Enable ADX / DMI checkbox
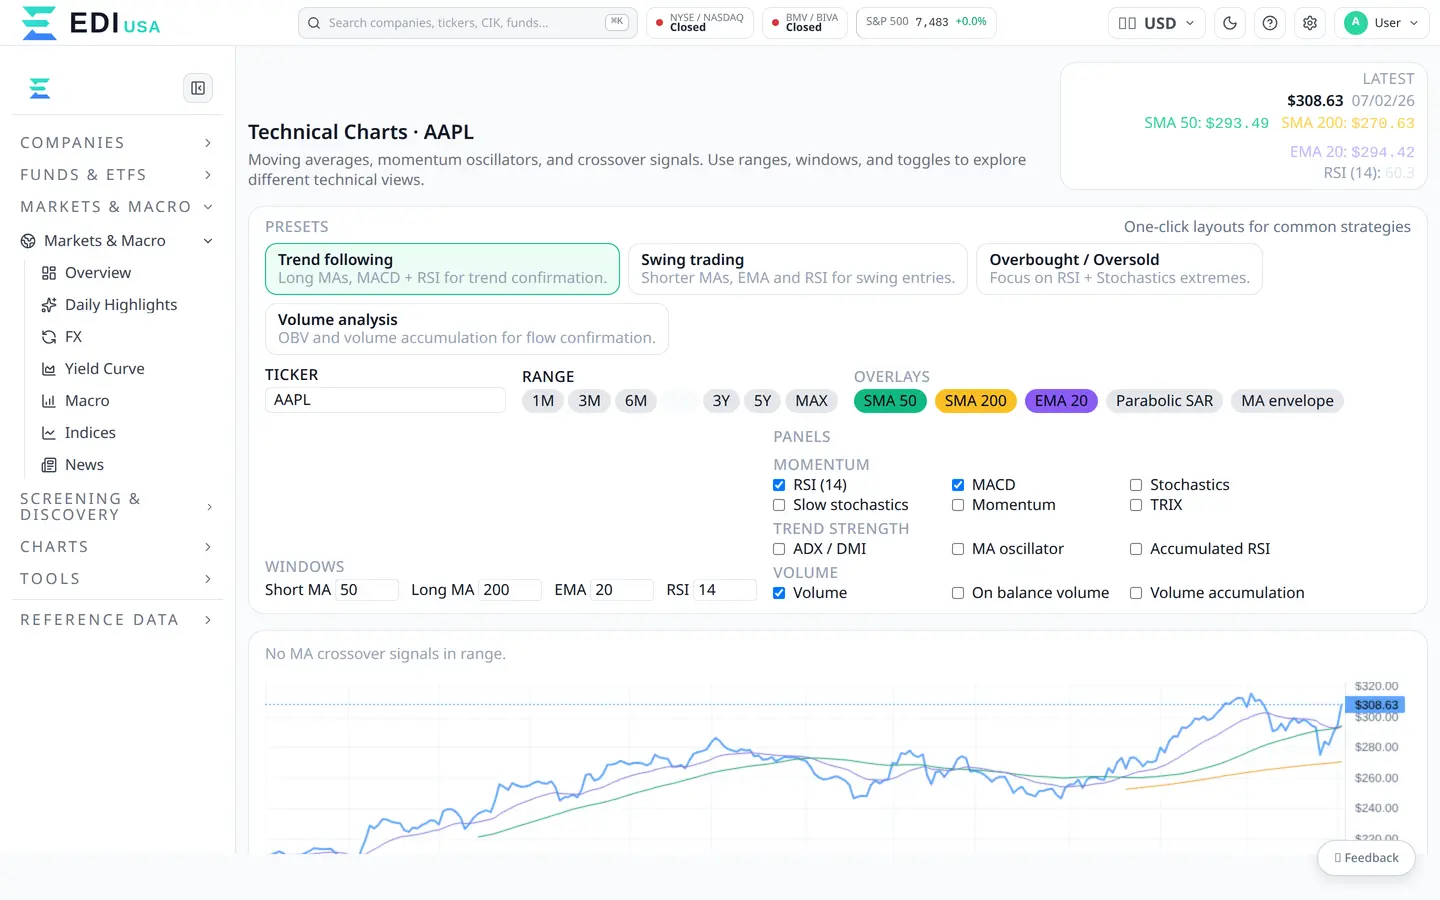The height and width of the screenshot is (900, 1440). (x=779, y=549)
